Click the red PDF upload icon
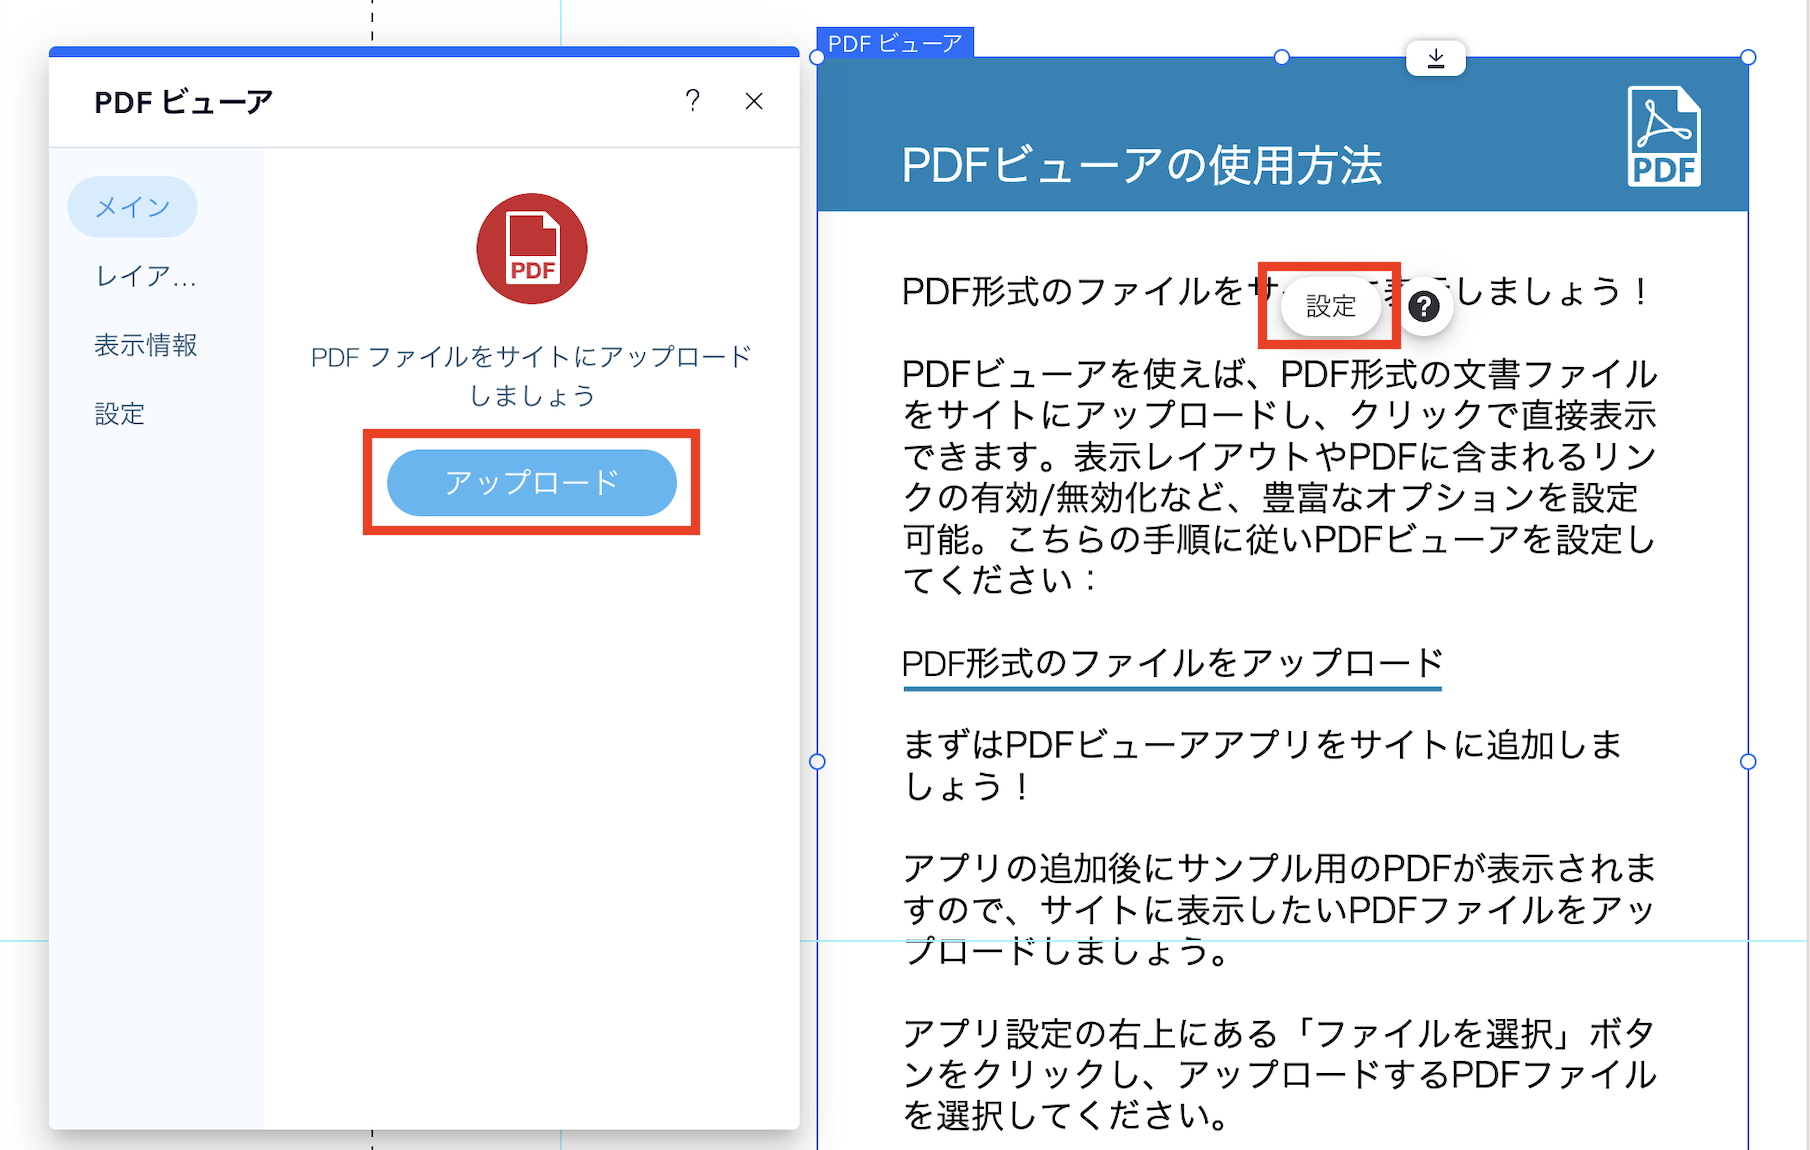Image resolution: width=1810 pixels, height=1150 pixels. coord(531,248)
